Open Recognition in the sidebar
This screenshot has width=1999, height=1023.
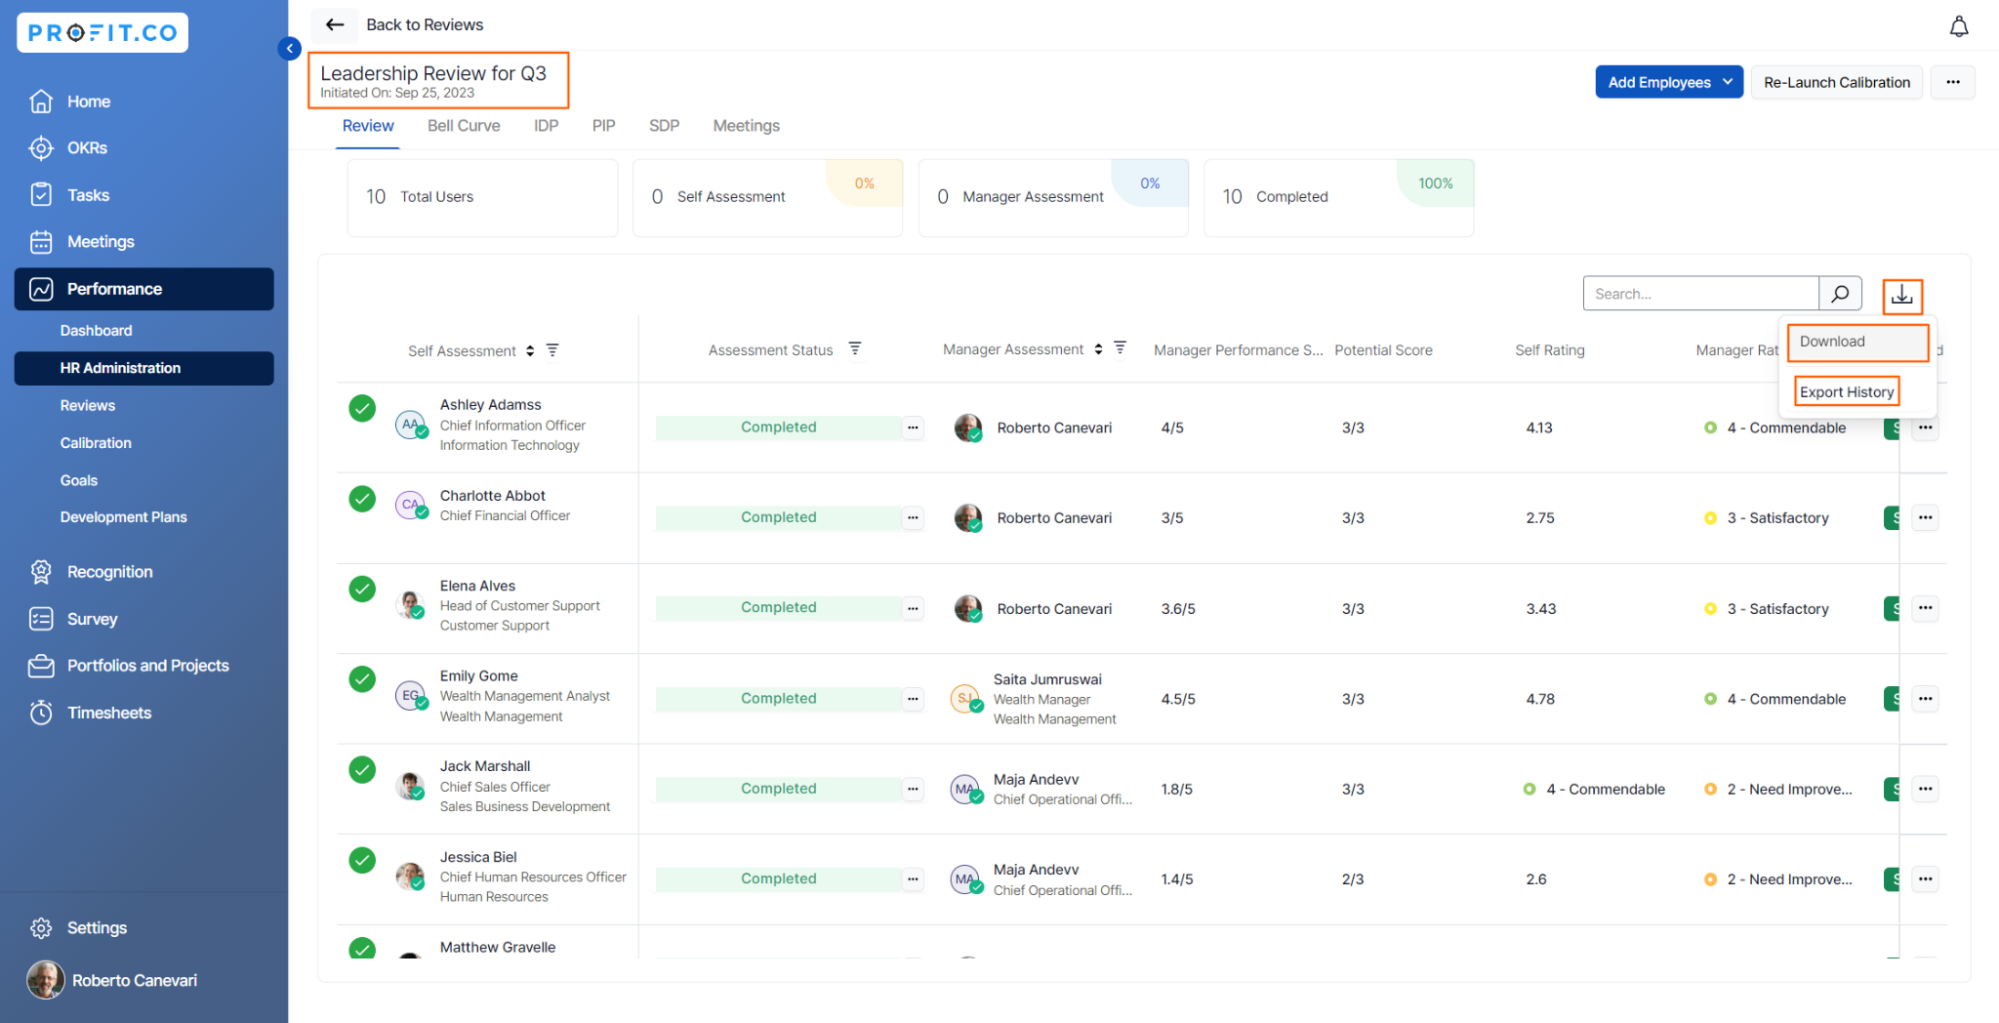[x=109, y=572]
